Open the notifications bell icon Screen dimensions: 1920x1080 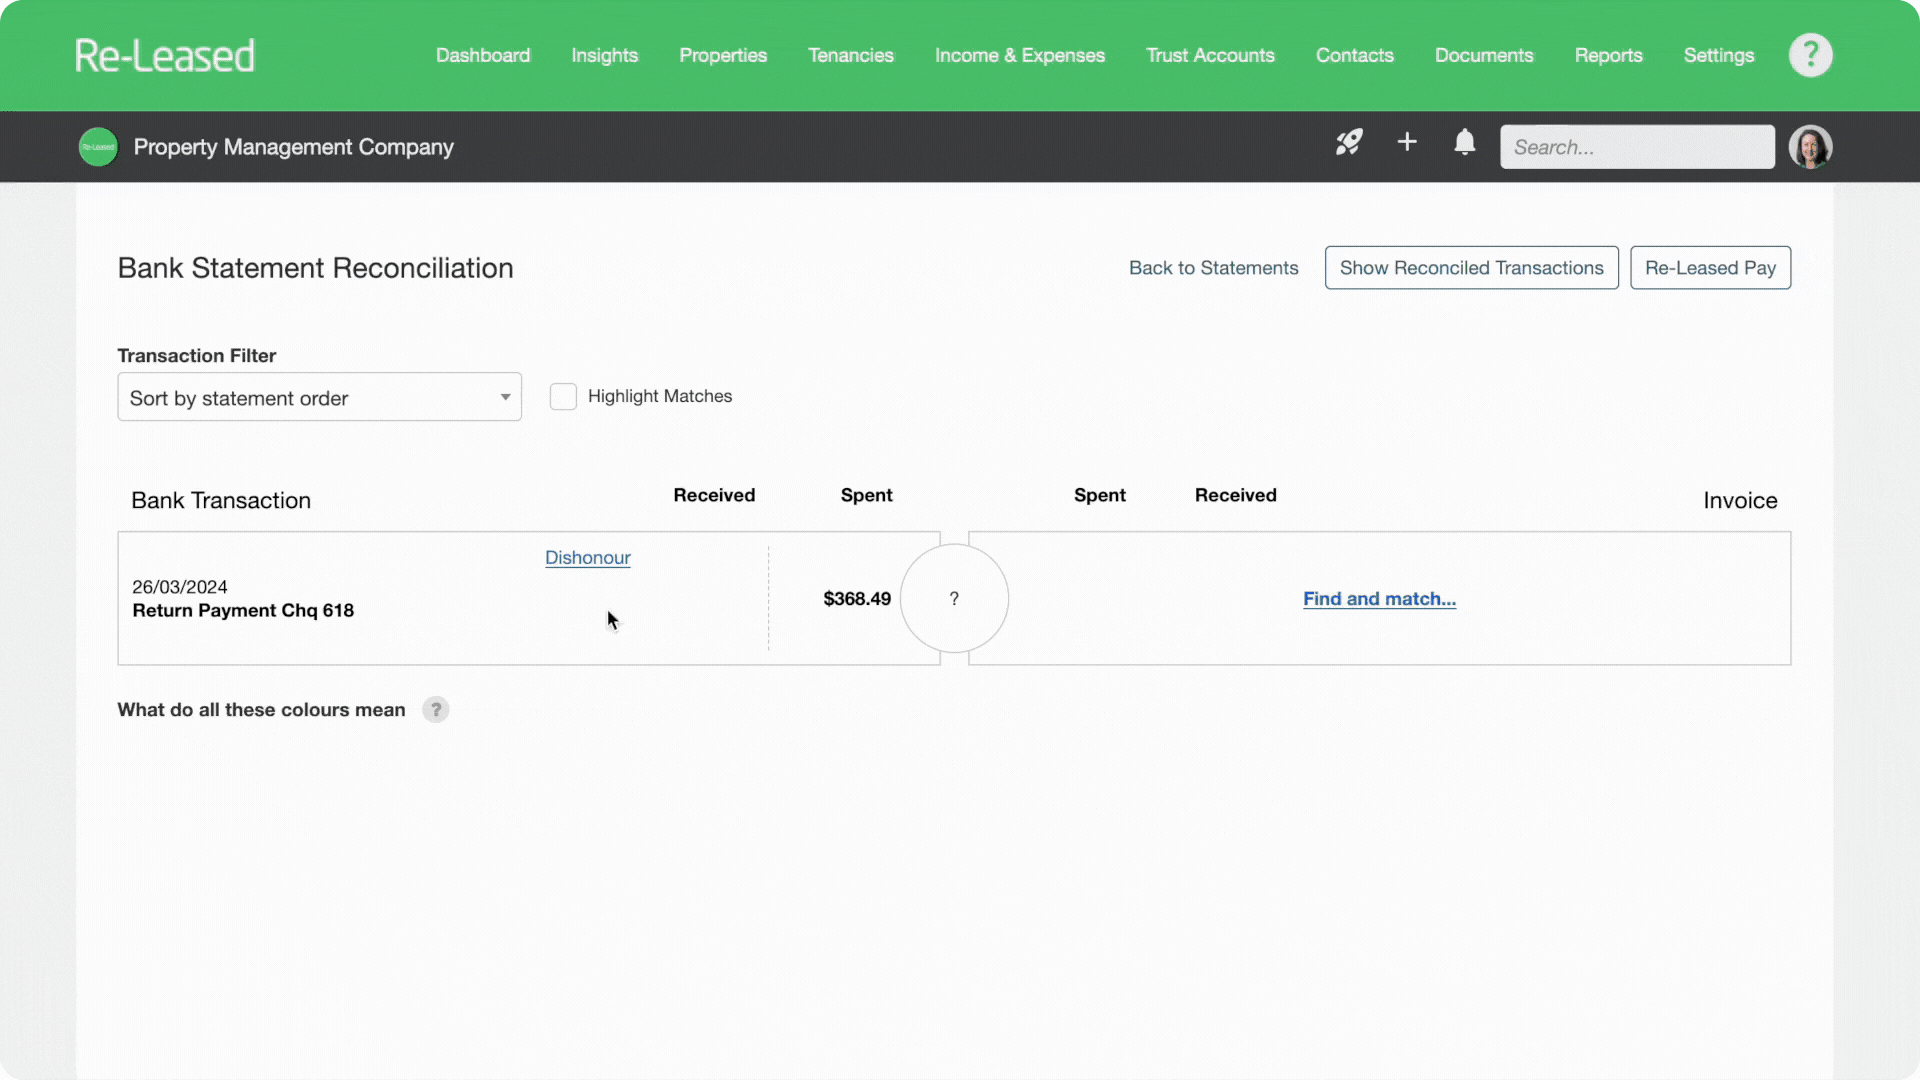point(1465,143)
